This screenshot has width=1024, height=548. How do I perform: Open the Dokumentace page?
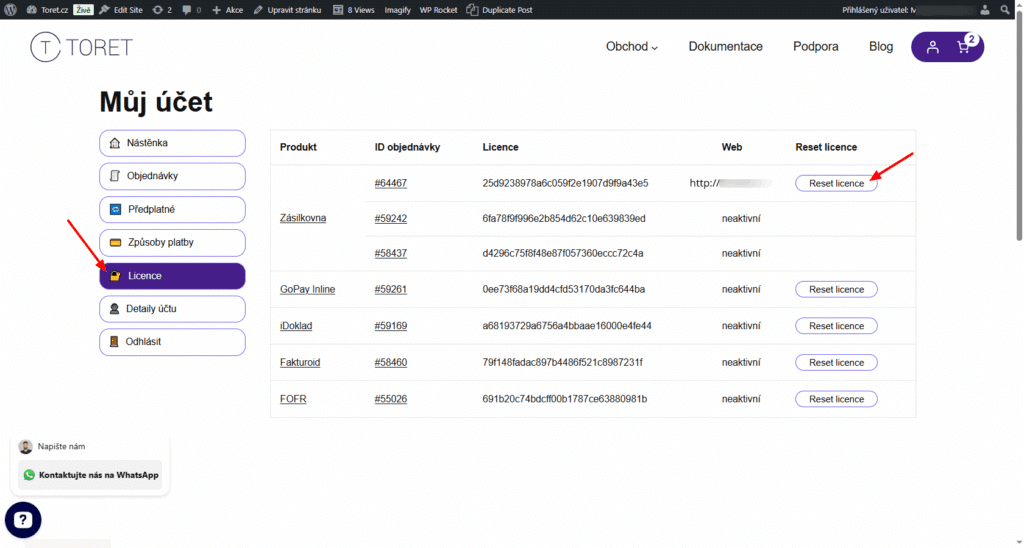(726, 46)
